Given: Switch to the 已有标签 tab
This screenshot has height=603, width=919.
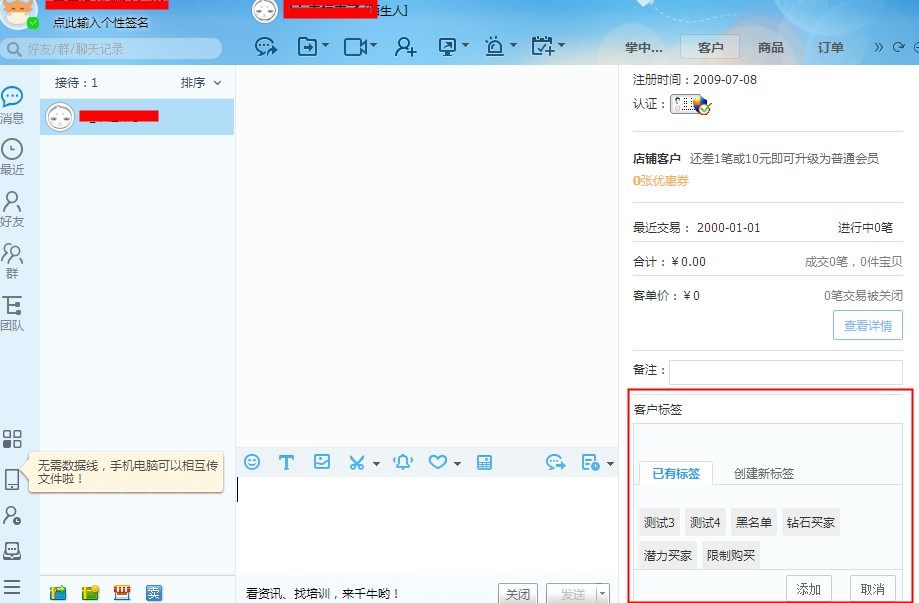Looking at the screenshot, I should [x=674, y=474].
